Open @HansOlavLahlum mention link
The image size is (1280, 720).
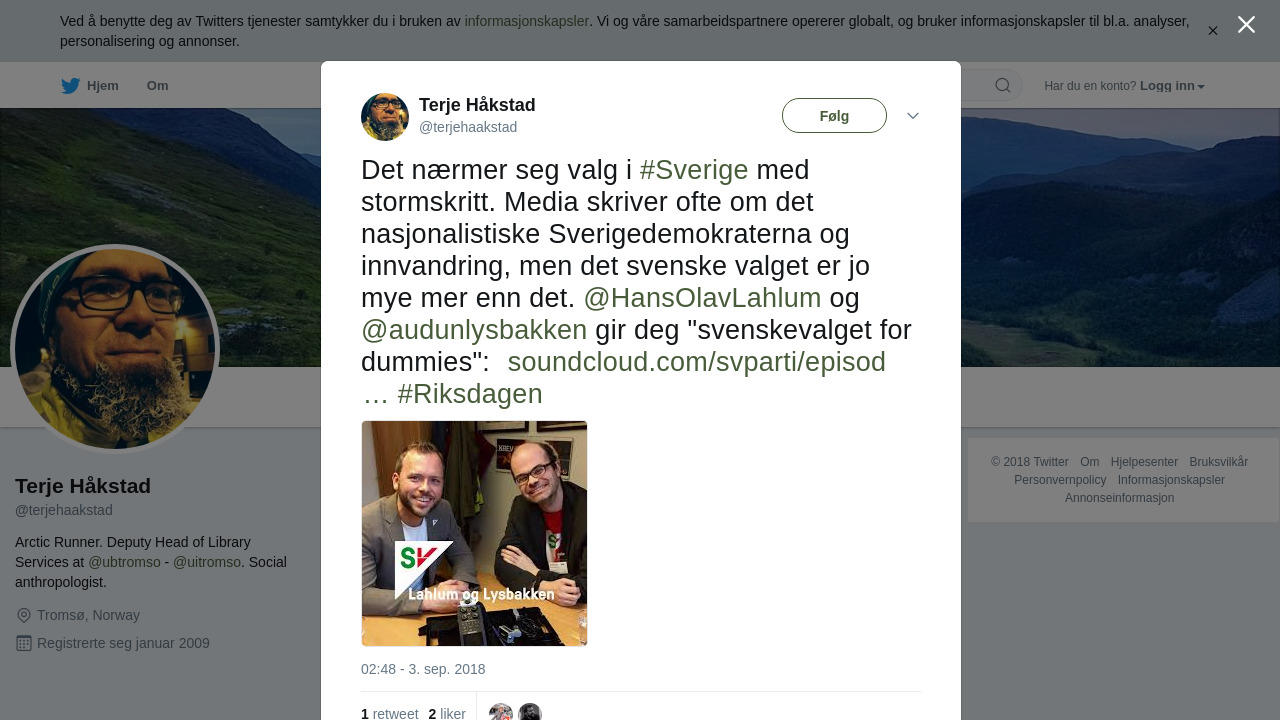(x=702, y=298)
